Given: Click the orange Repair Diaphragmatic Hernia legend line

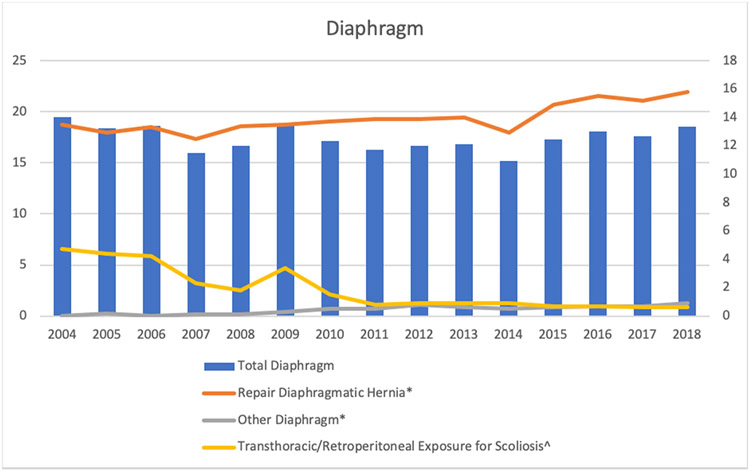Looking at the screenshot, I should 219,393.
